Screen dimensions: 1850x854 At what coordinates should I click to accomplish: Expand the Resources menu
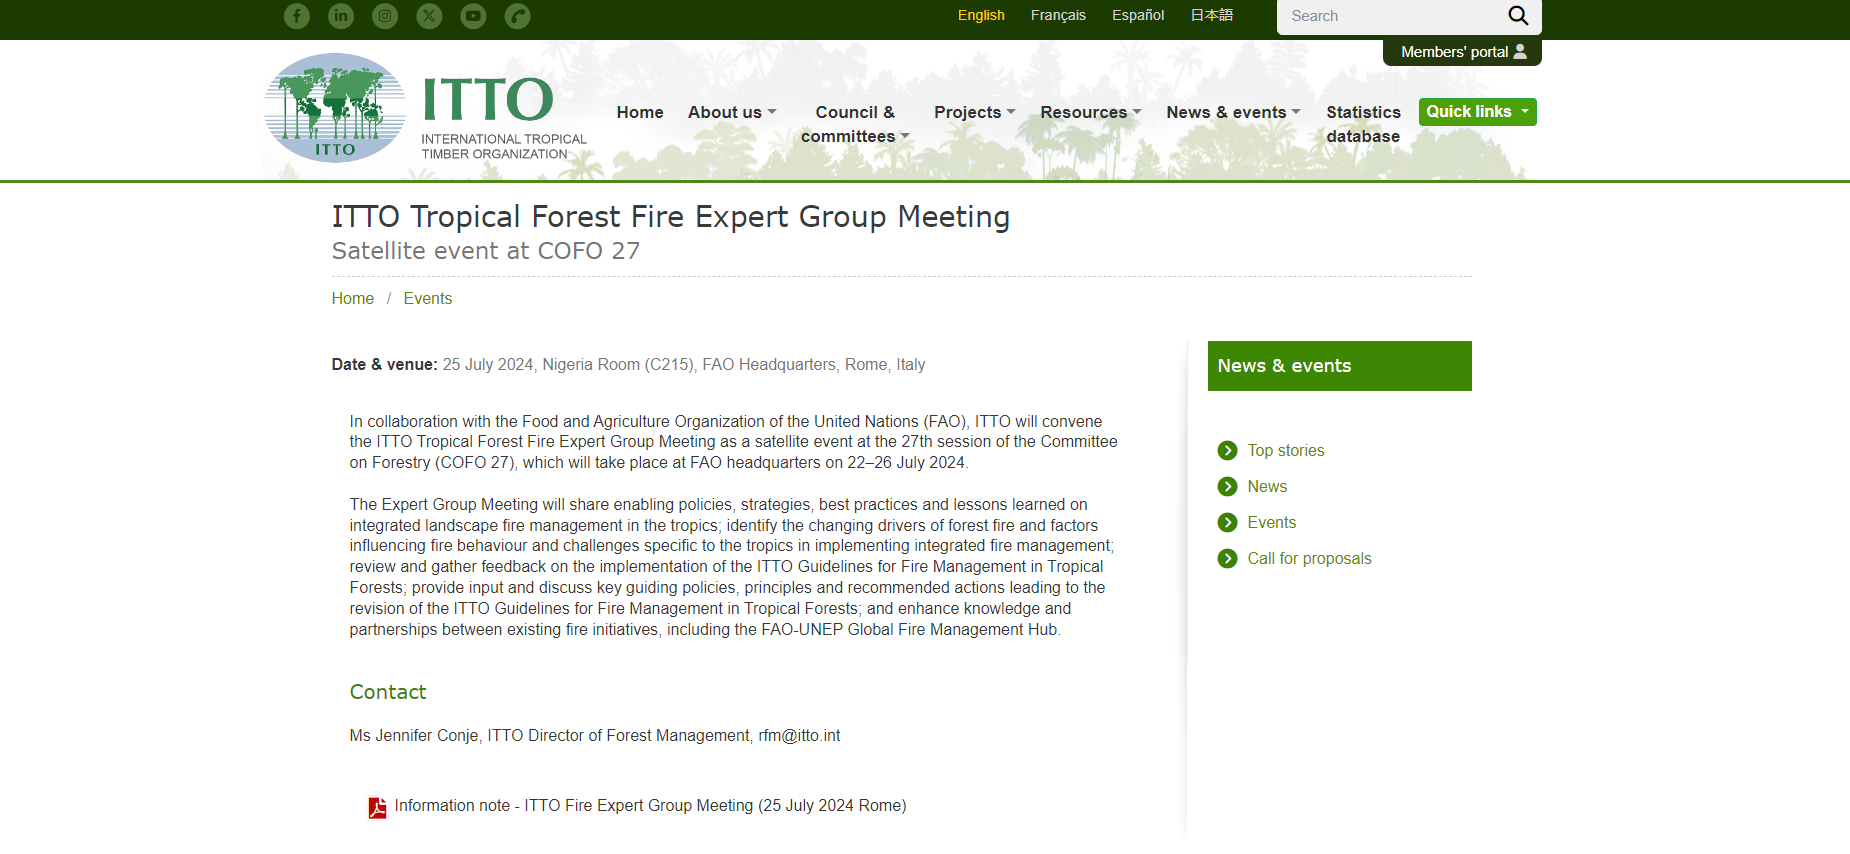click(x=1091, y=112)
